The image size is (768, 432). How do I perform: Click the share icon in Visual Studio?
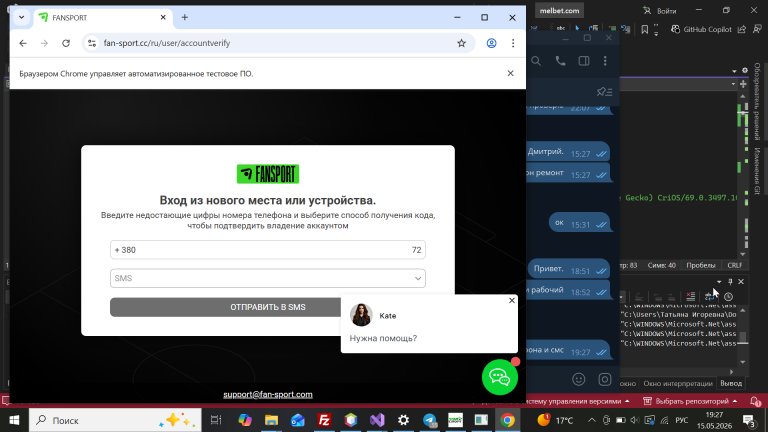coord(742,29)
